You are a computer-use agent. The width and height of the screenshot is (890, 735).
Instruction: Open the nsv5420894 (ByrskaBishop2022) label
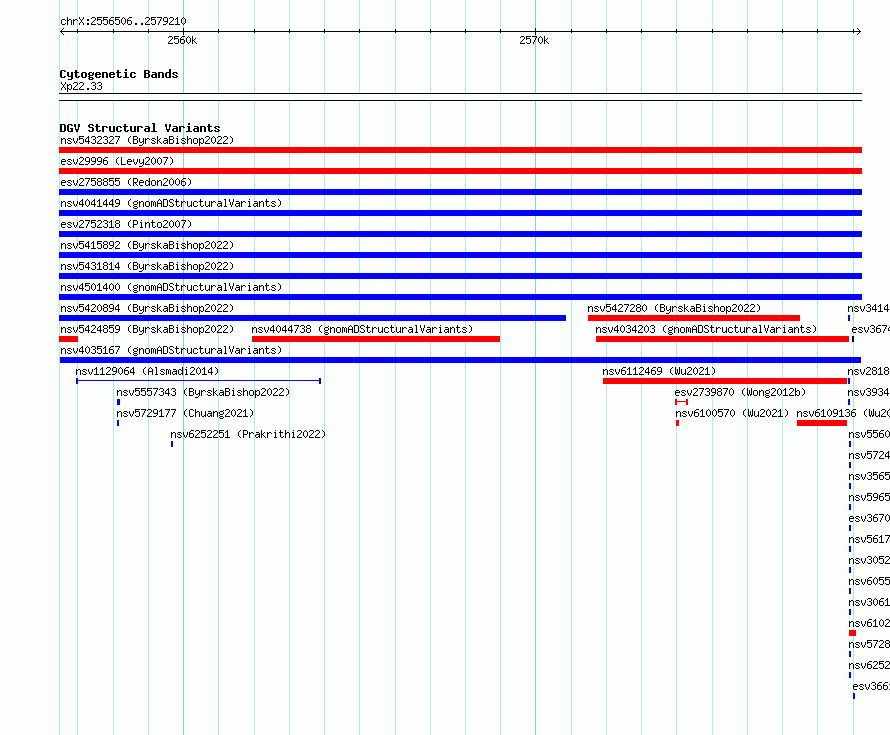147,308
